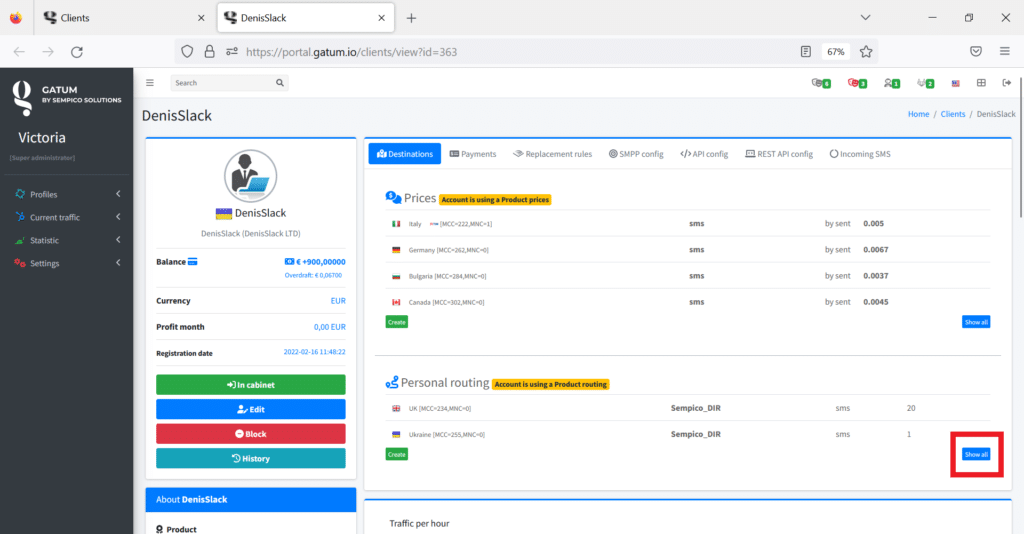This screenshot has height=534, width=1024.
Task: Go to Clients breadcrumb link
Action: coord(953,114)
